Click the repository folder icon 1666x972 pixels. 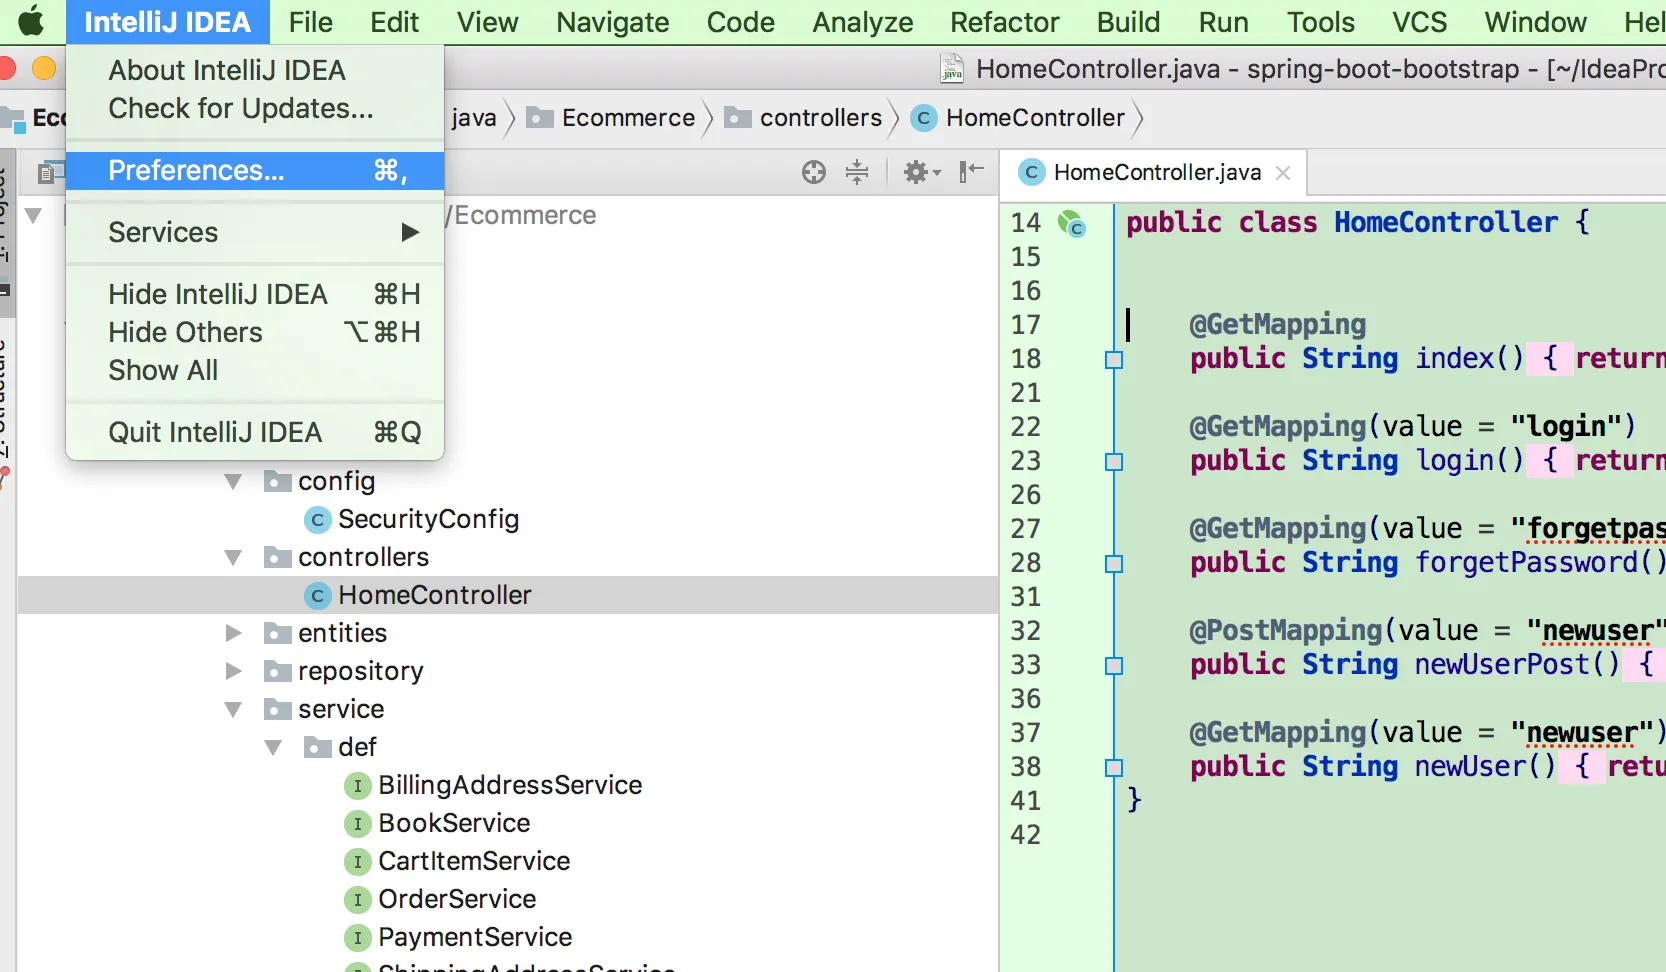coord(277,672)
